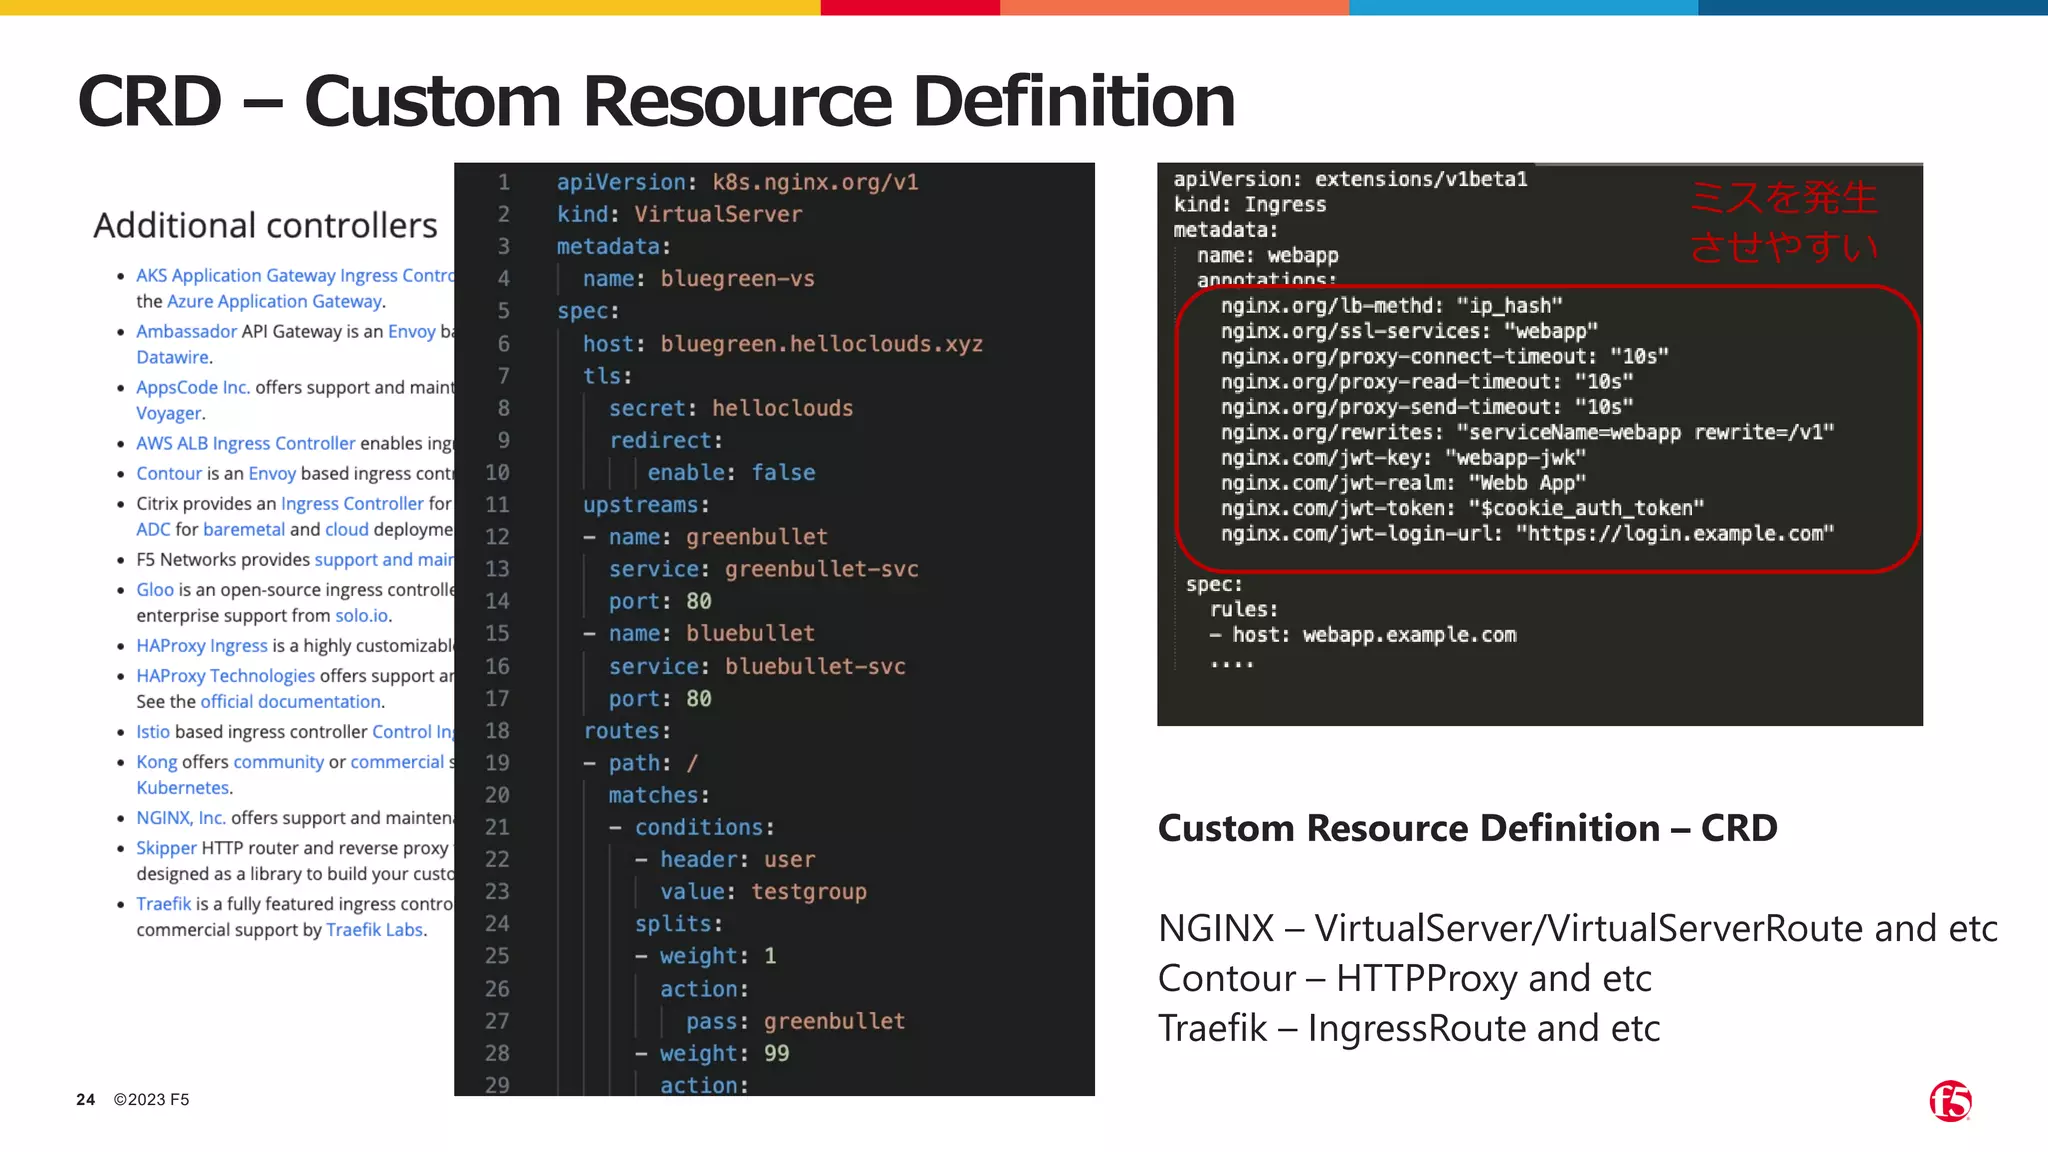Click 'service: greenbullet-svc' on line 13
The height and width of the screenshot is (1152, 2048).
[x=763, y=569]
